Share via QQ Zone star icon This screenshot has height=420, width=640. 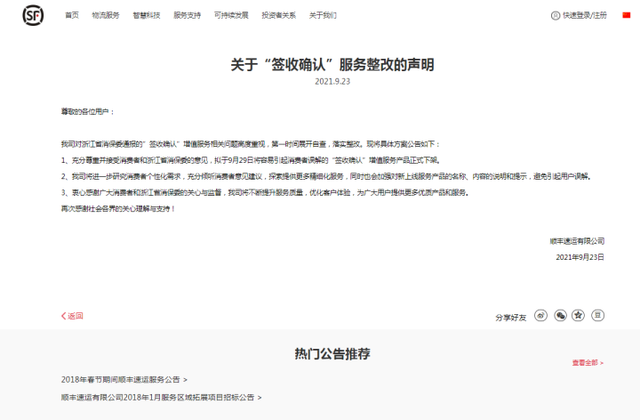pos(578,315)
